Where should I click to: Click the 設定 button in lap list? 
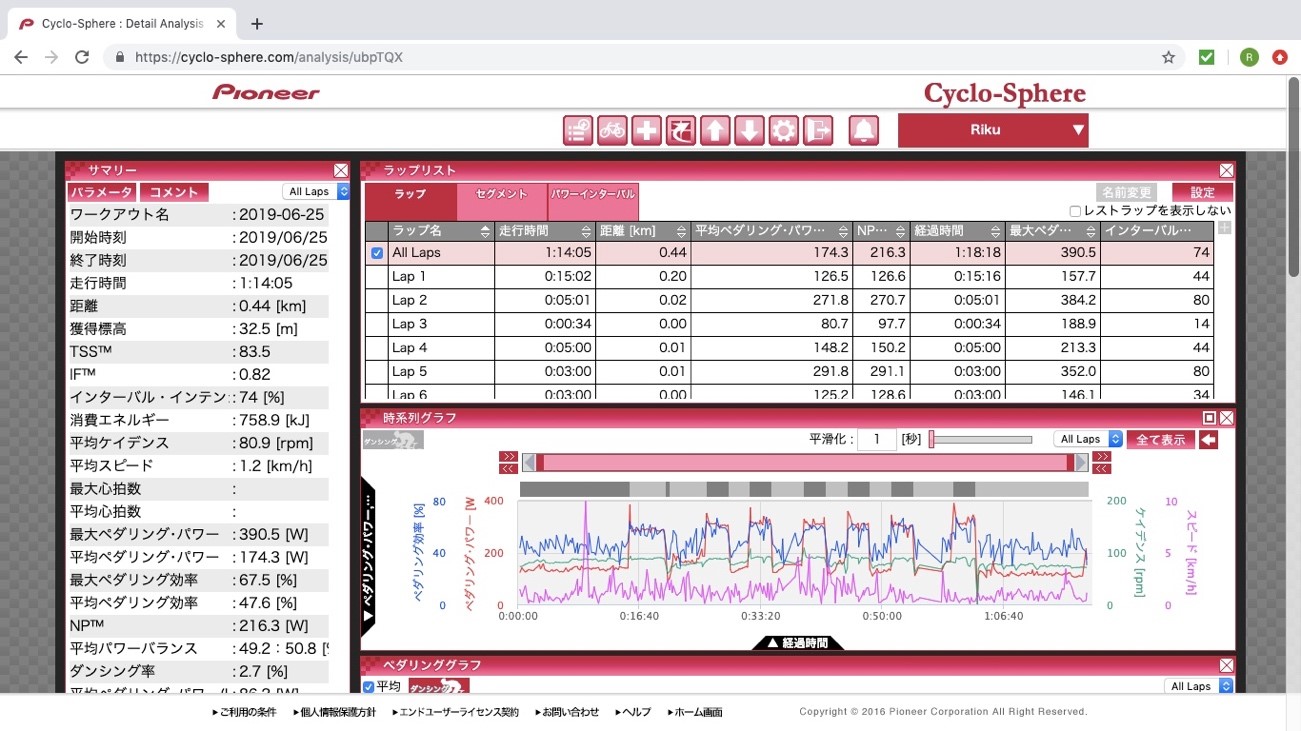[x=1202, y=192]
